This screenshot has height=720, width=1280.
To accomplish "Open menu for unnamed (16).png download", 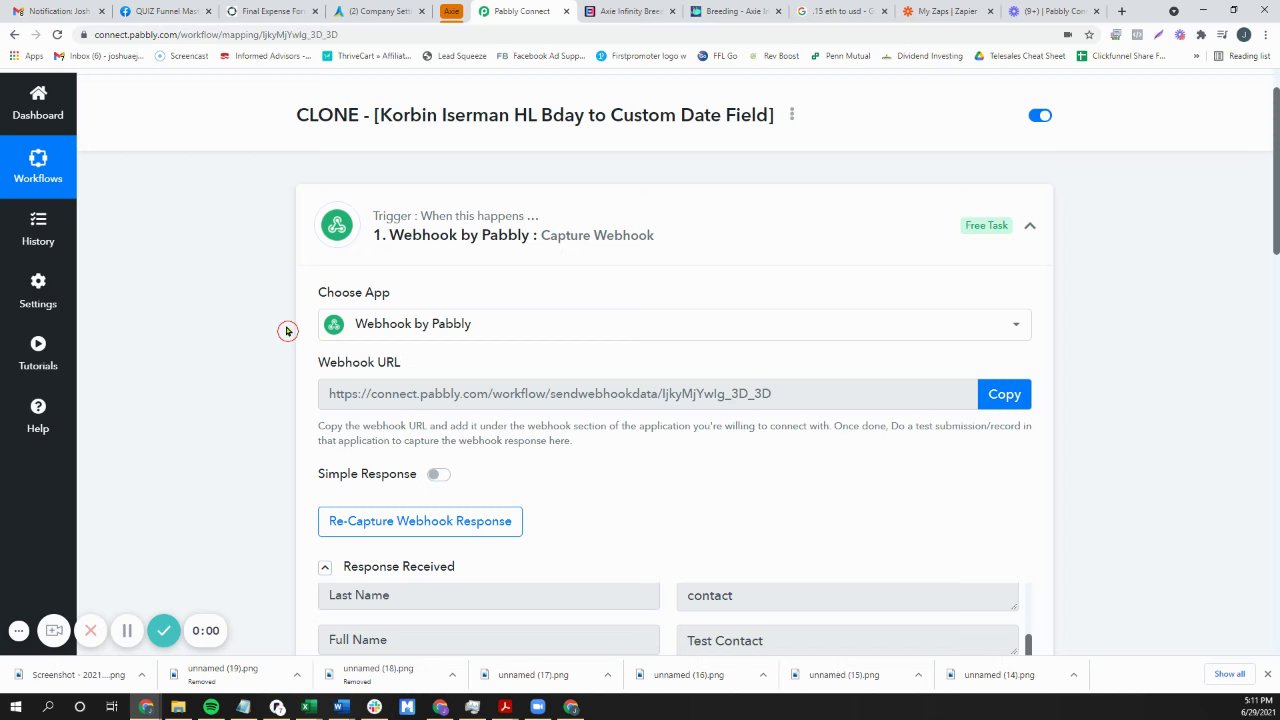I will tap(762, 675).
